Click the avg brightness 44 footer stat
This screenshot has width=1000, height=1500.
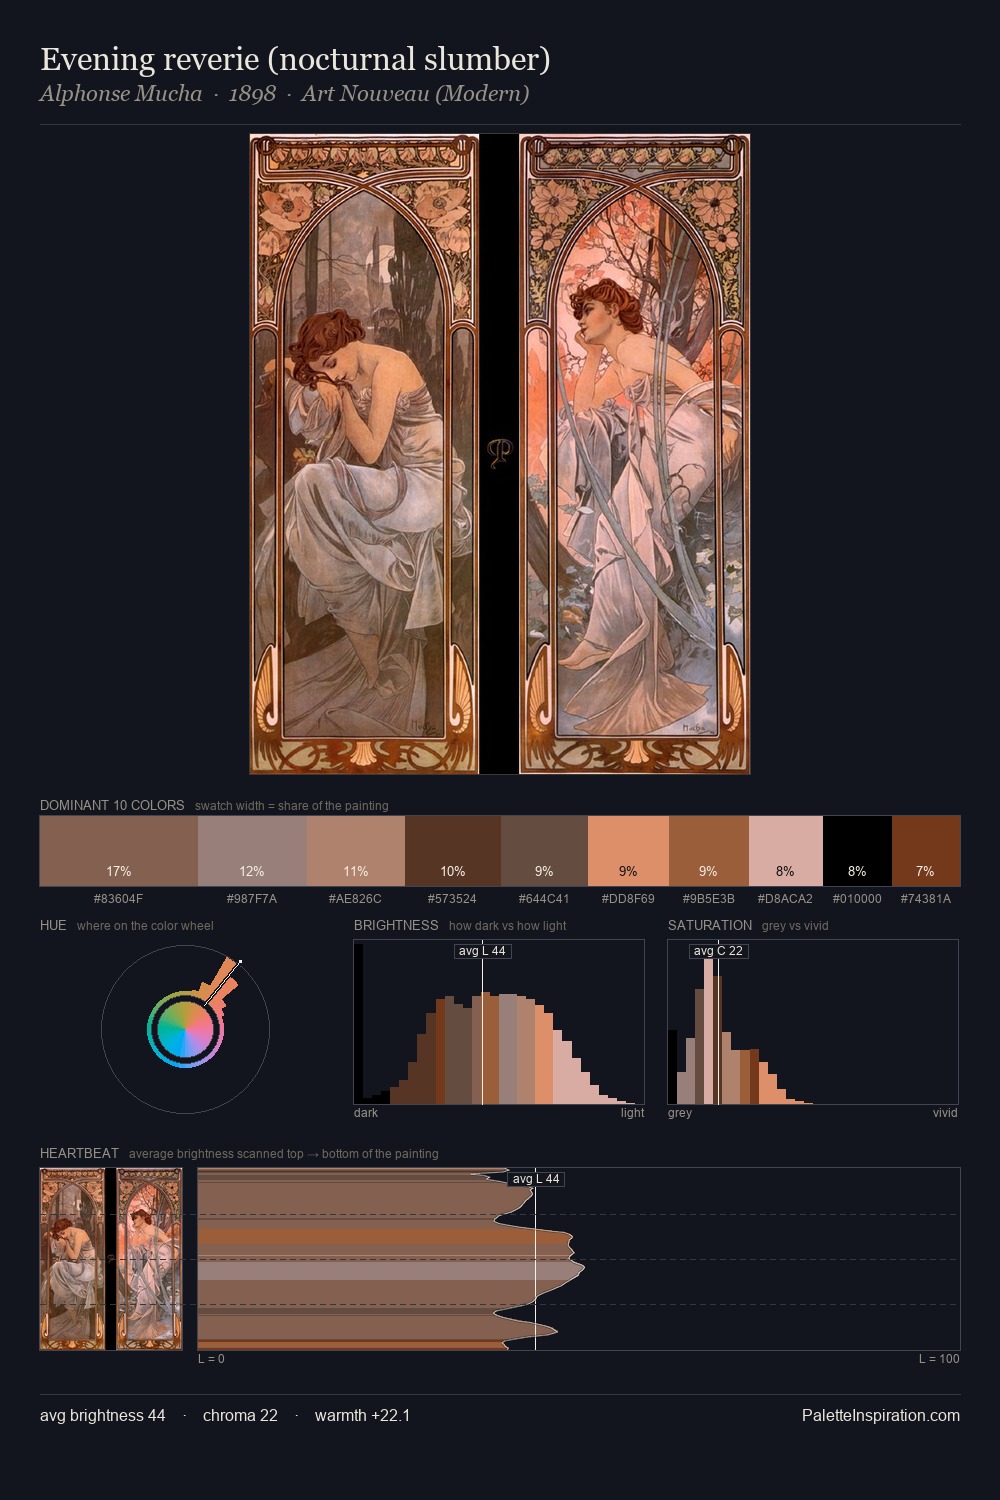coord(103,1415)
